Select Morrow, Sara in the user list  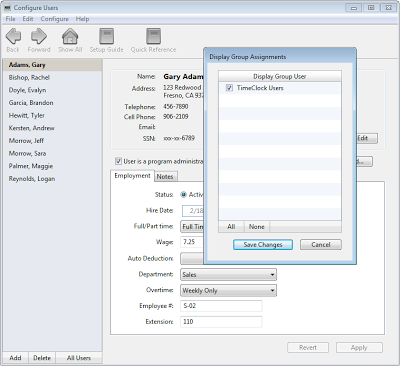pos(52,154)
